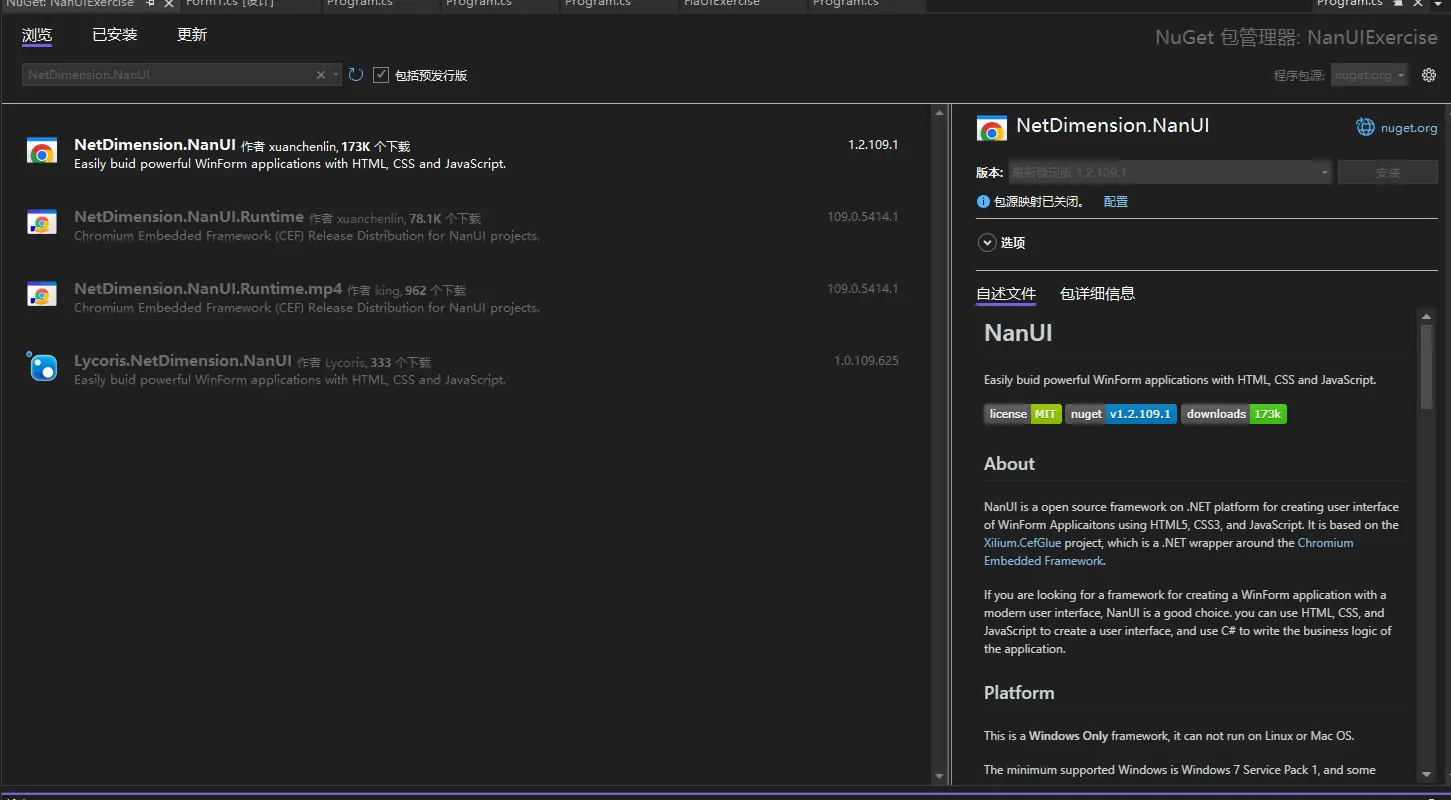Open the 程序包源 nuget.org dropdown
Image resolution: width=1451 pixels, height=800 pixels.
point(1369,75)
